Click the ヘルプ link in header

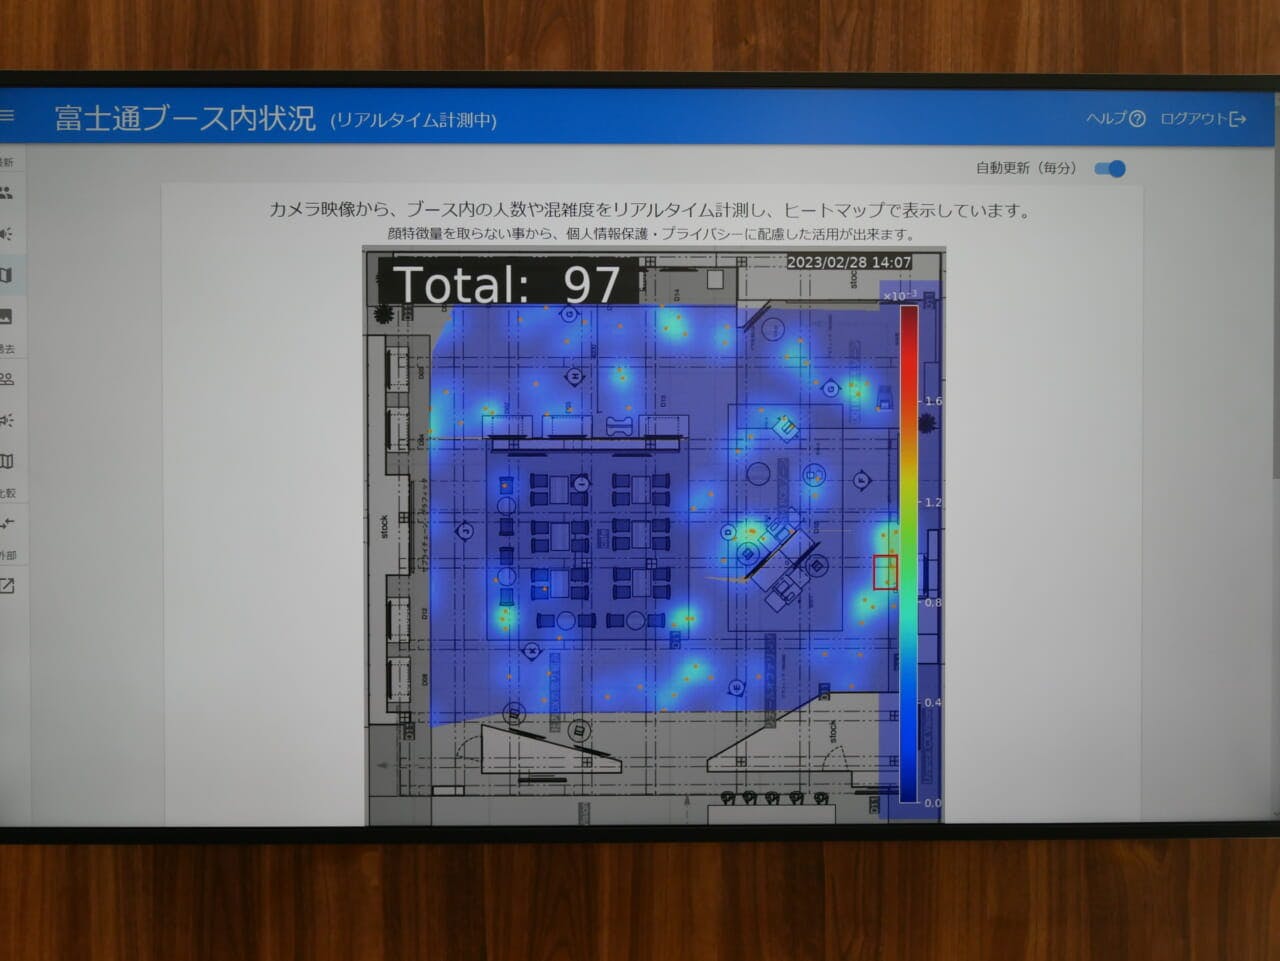point(1107,118)
